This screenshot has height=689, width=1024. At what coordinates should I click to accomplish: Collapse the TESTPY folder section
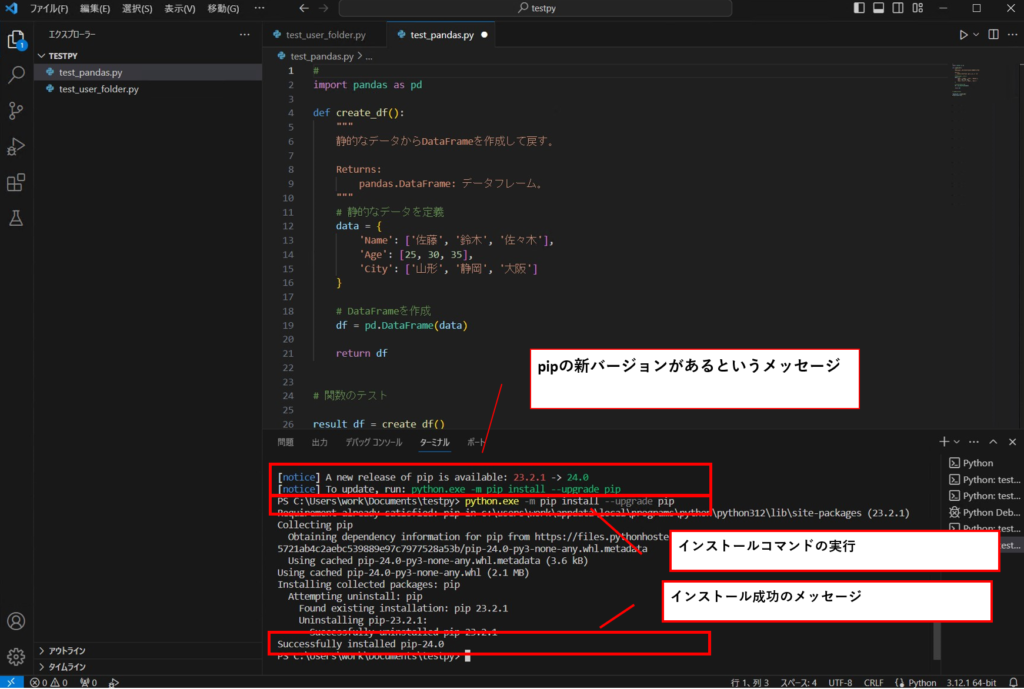pos(148,56)
